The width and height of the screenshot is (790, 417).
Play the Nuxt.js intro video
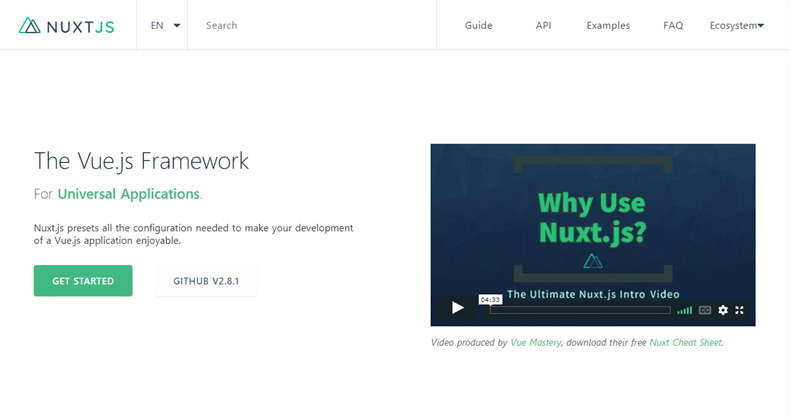pos(457,309)
